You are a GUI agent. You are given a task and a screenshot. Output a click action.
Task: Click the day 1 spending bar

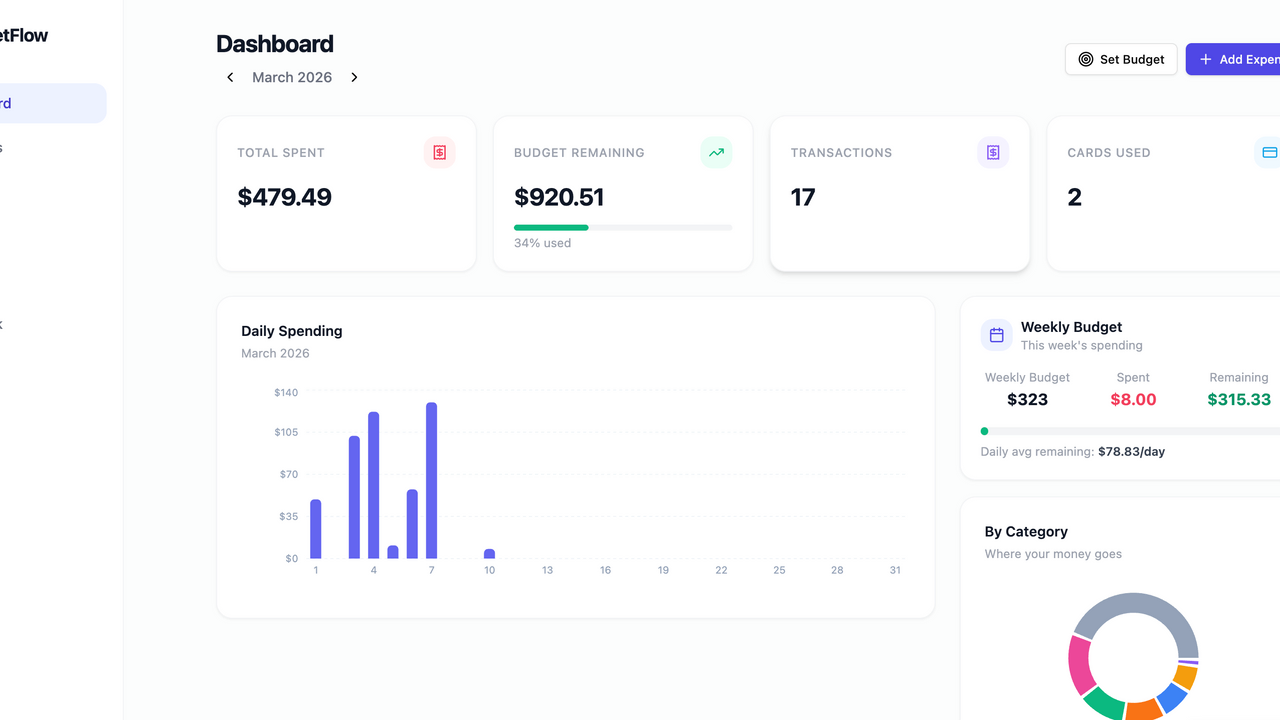[316, 529]
